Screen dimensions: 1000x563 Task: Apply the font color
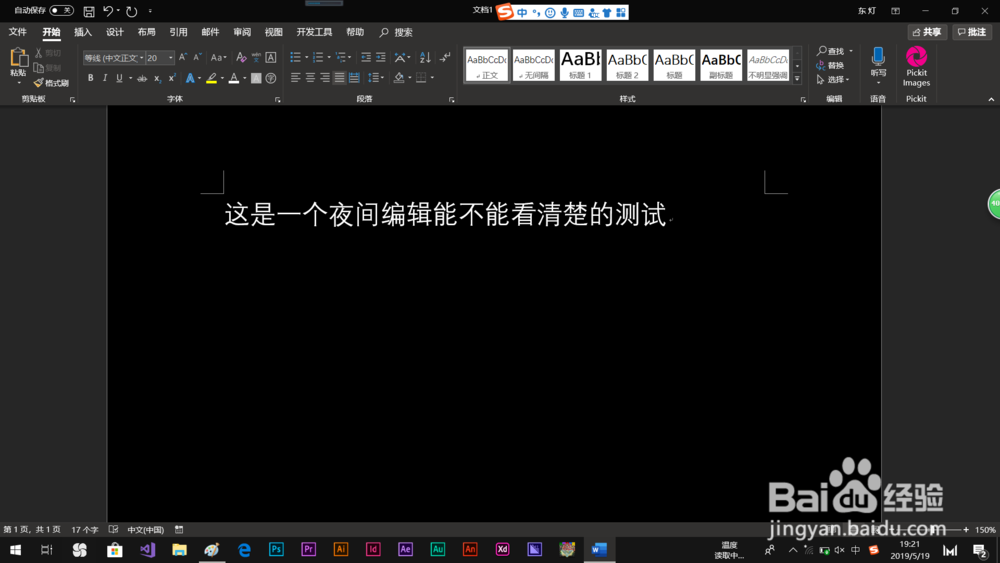(x=234, y=78)
